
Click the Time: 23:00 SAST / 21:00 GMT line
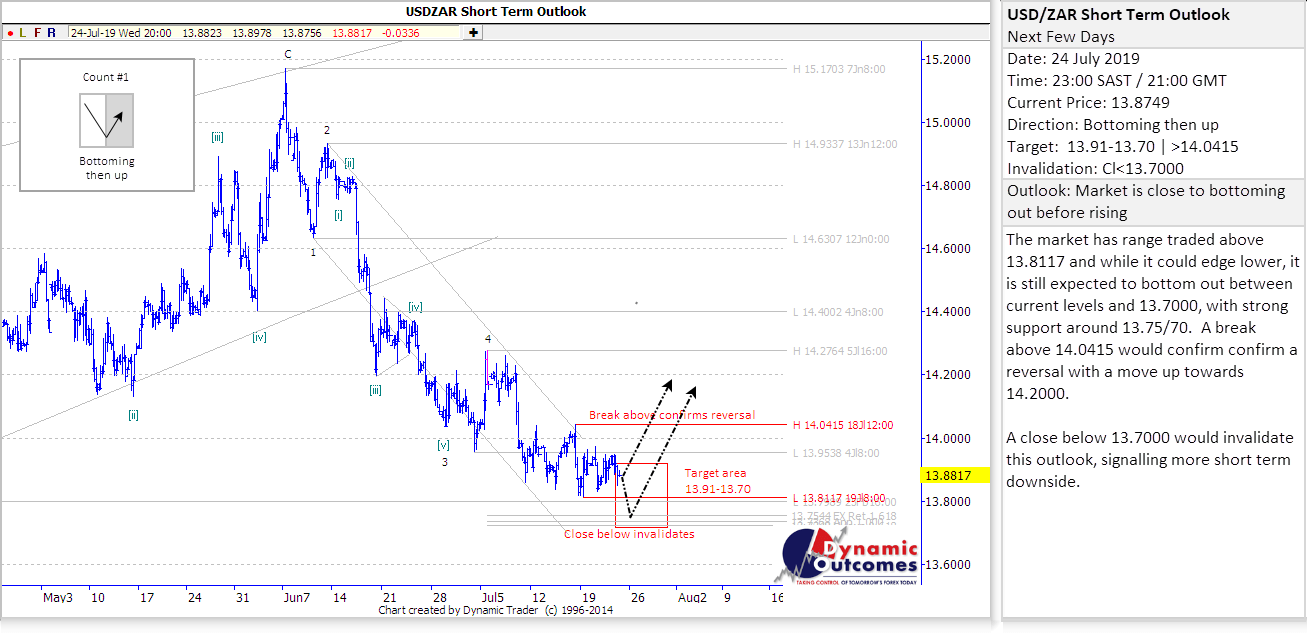point(1117,80)
